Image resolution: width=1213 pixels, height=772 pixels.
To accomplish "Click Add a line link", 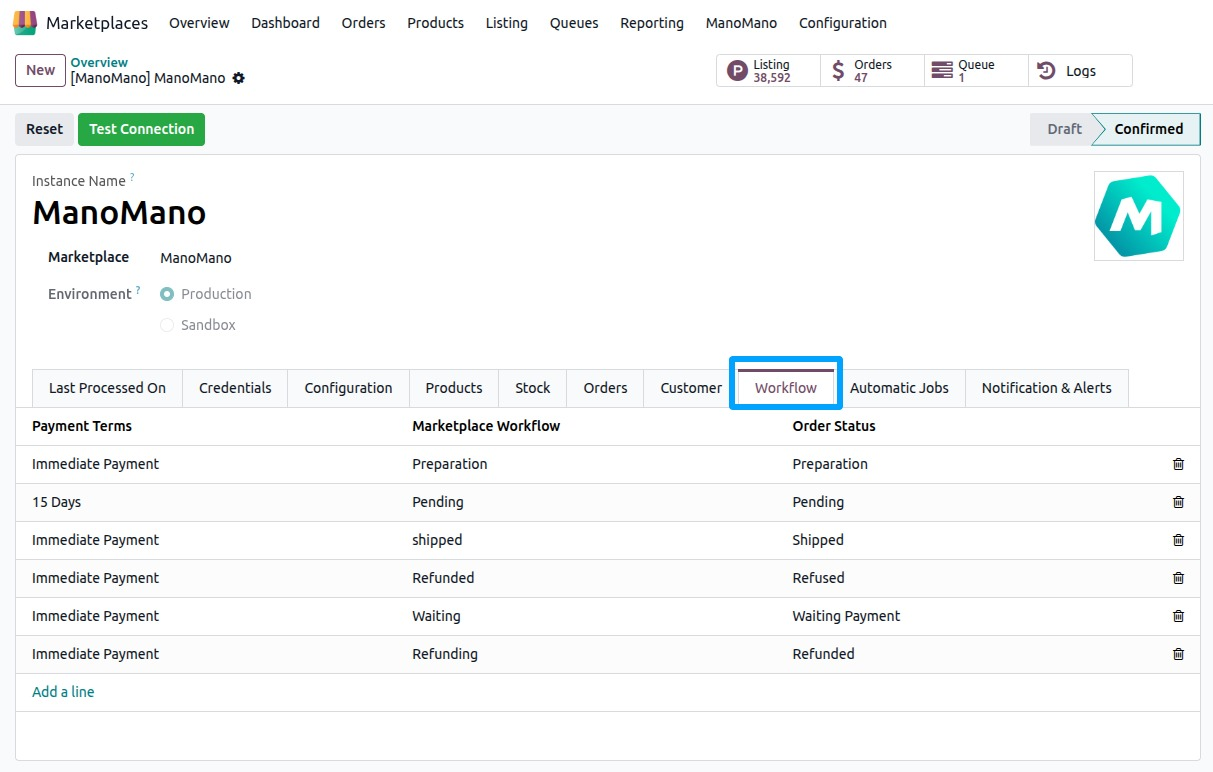I will coord(63,692).
